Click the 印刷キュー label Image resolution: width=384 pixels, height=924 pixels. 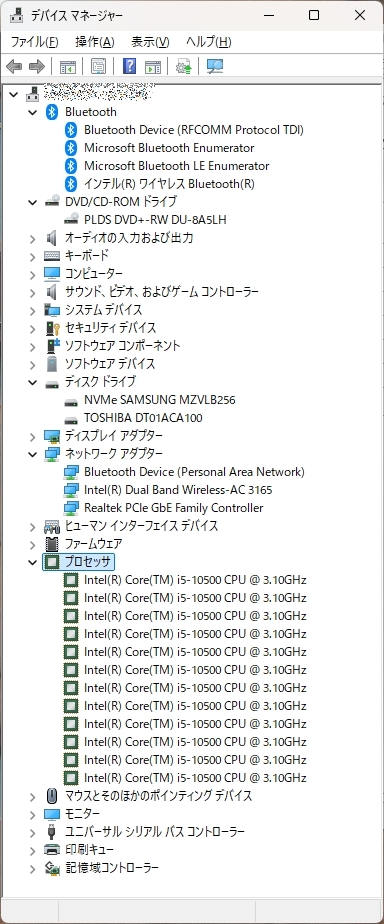coord(89,850)
